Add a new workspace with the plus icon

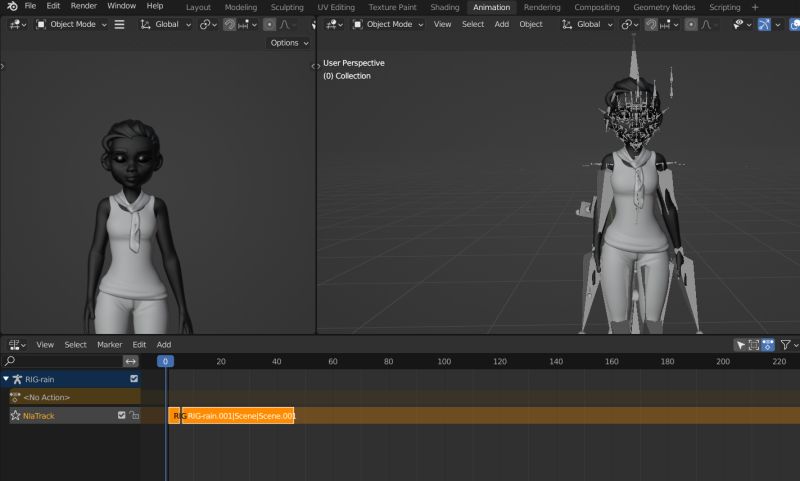pos(755,7)
